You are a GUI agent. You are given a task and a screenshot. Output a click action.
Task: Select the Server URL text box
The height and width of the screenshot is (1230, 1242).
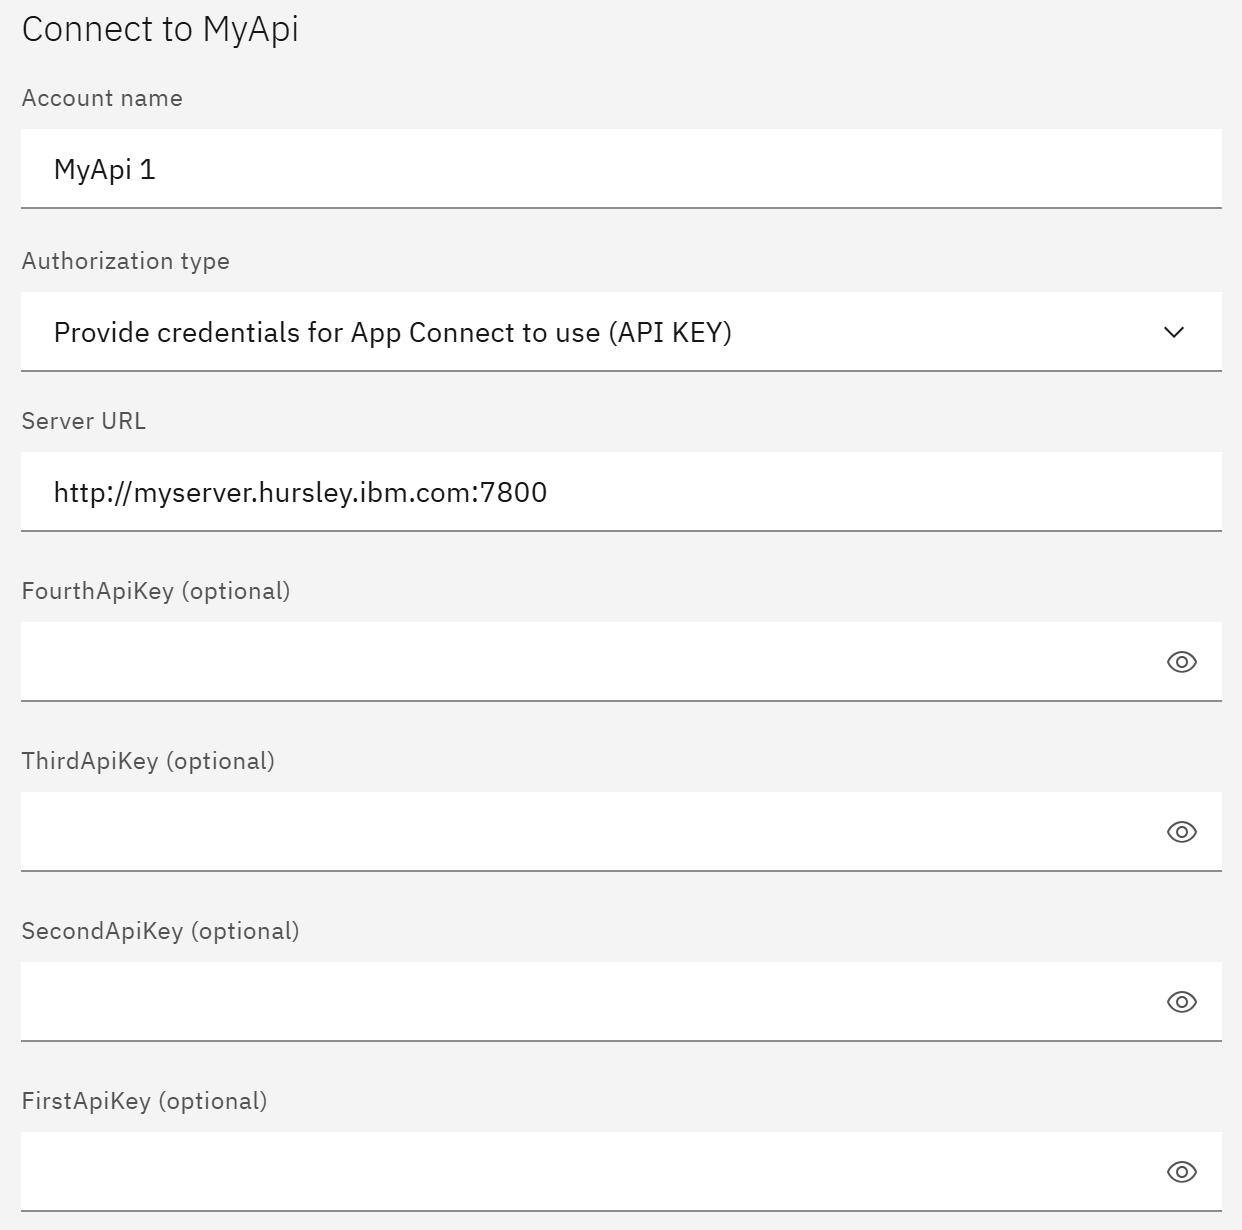coord(621,492)
